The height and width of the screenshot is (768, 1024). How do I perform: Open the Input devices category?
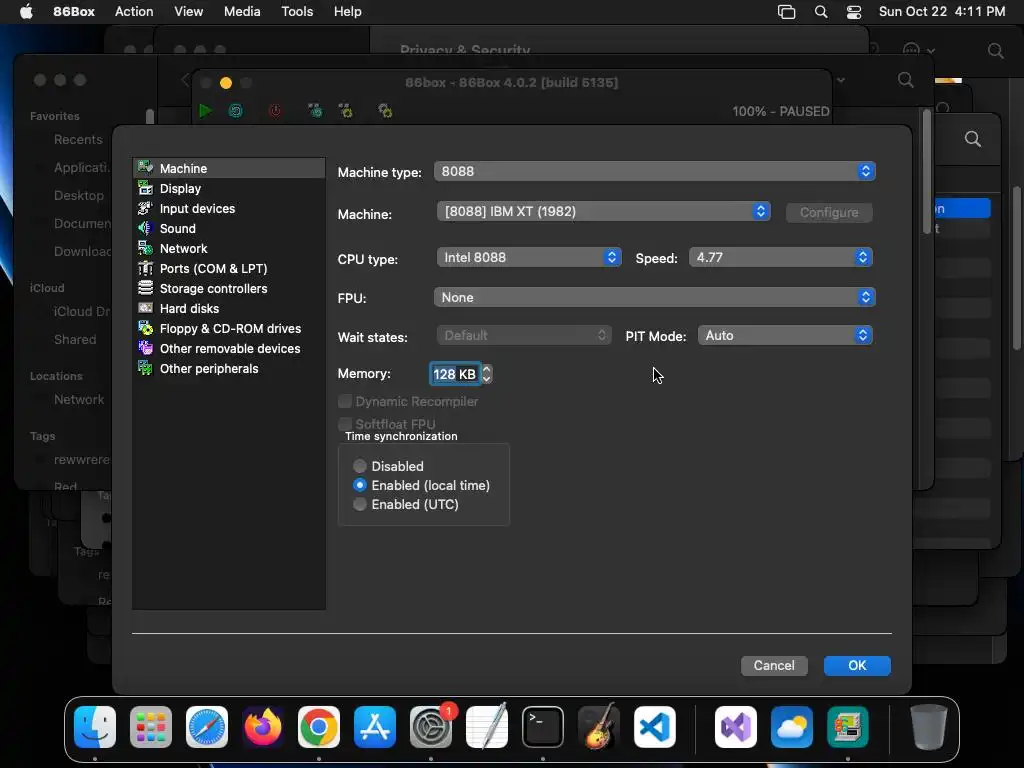(x=229, y=209)
